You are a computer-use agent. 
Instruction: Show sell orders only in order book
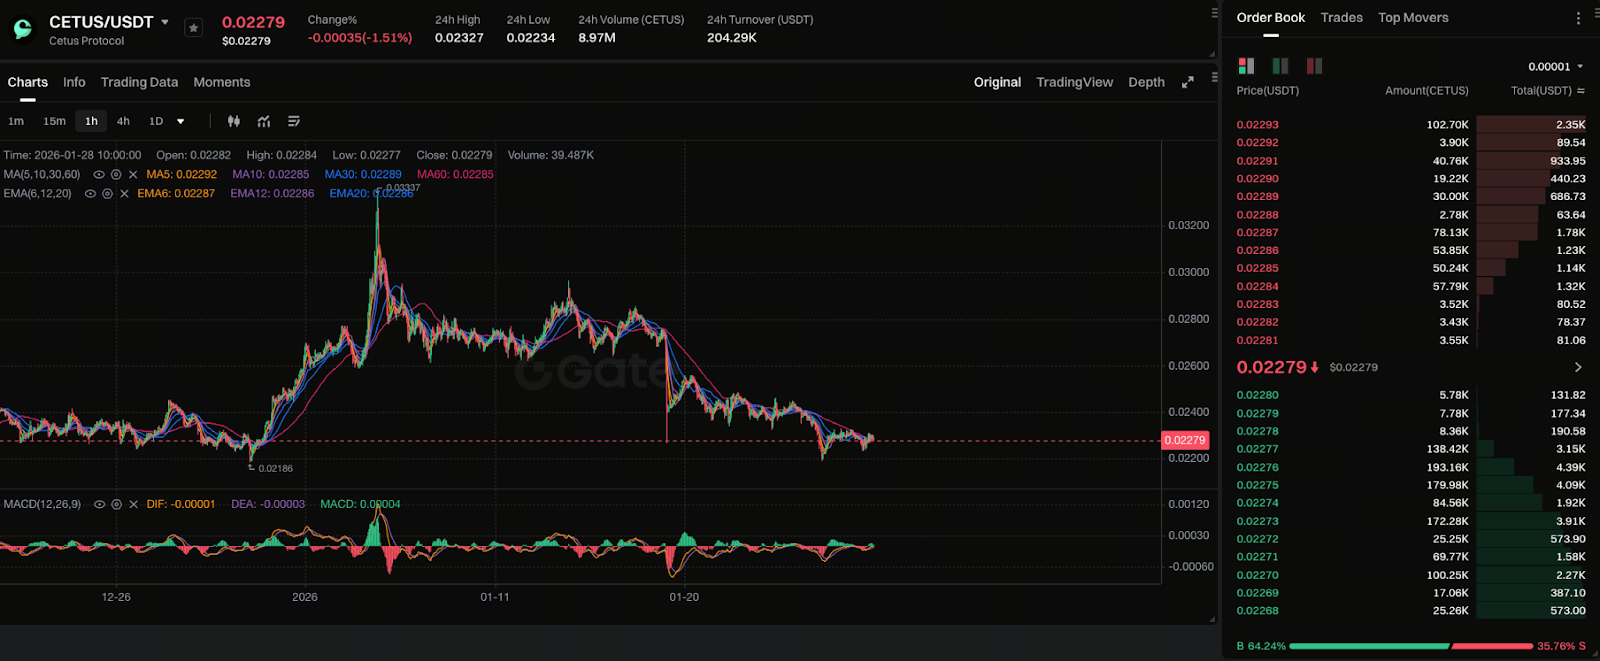1314,66
